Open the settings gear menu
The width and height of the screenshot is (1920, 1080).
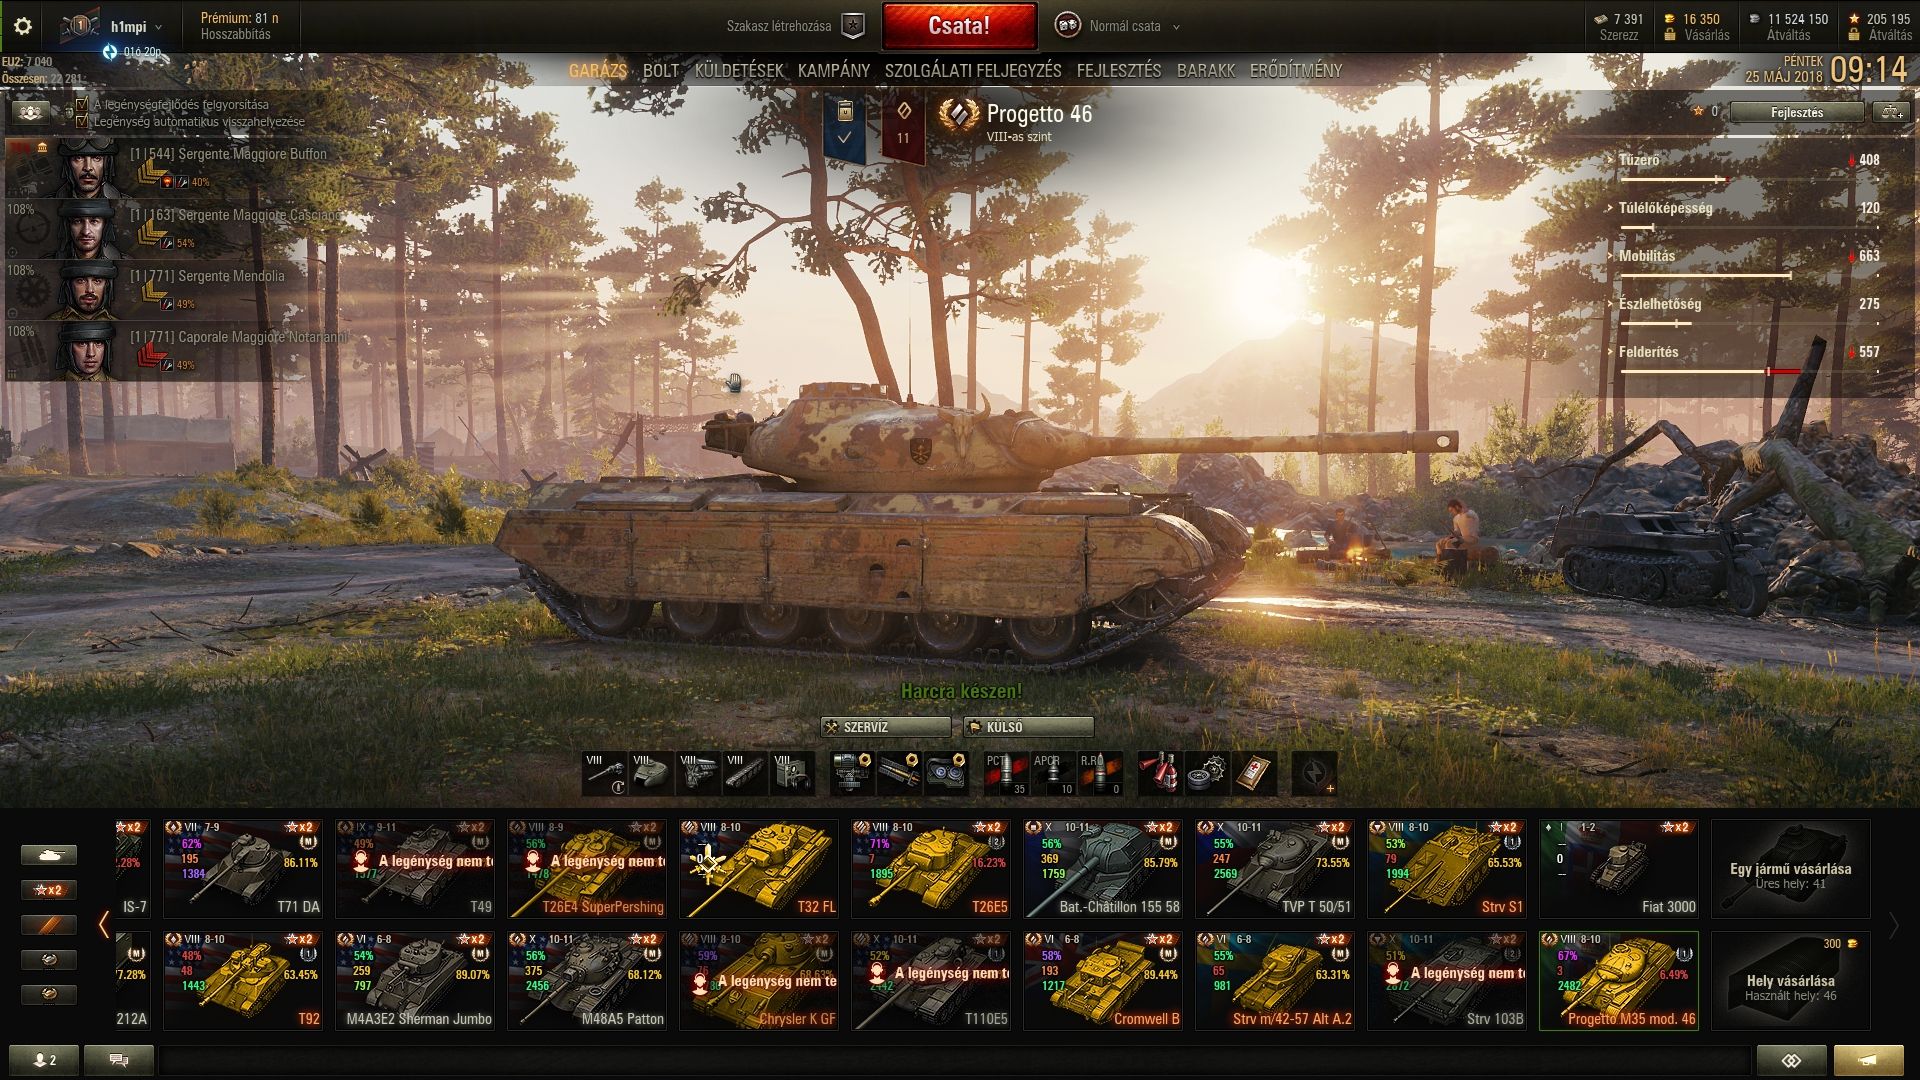tap(23, 26)
